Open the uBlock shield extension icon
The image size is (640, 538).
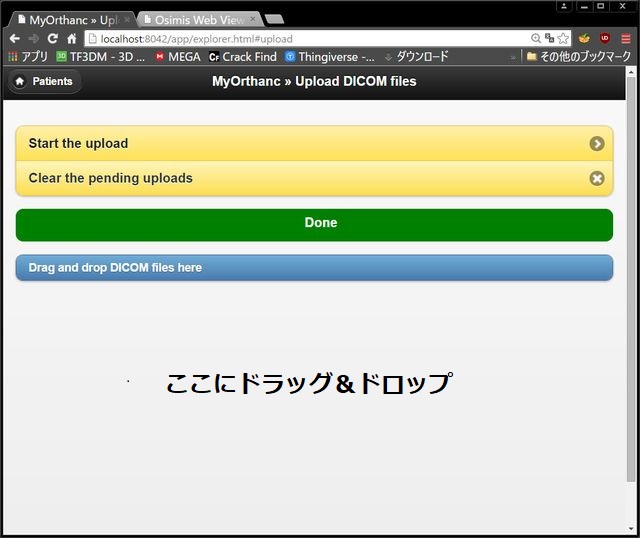604,38
